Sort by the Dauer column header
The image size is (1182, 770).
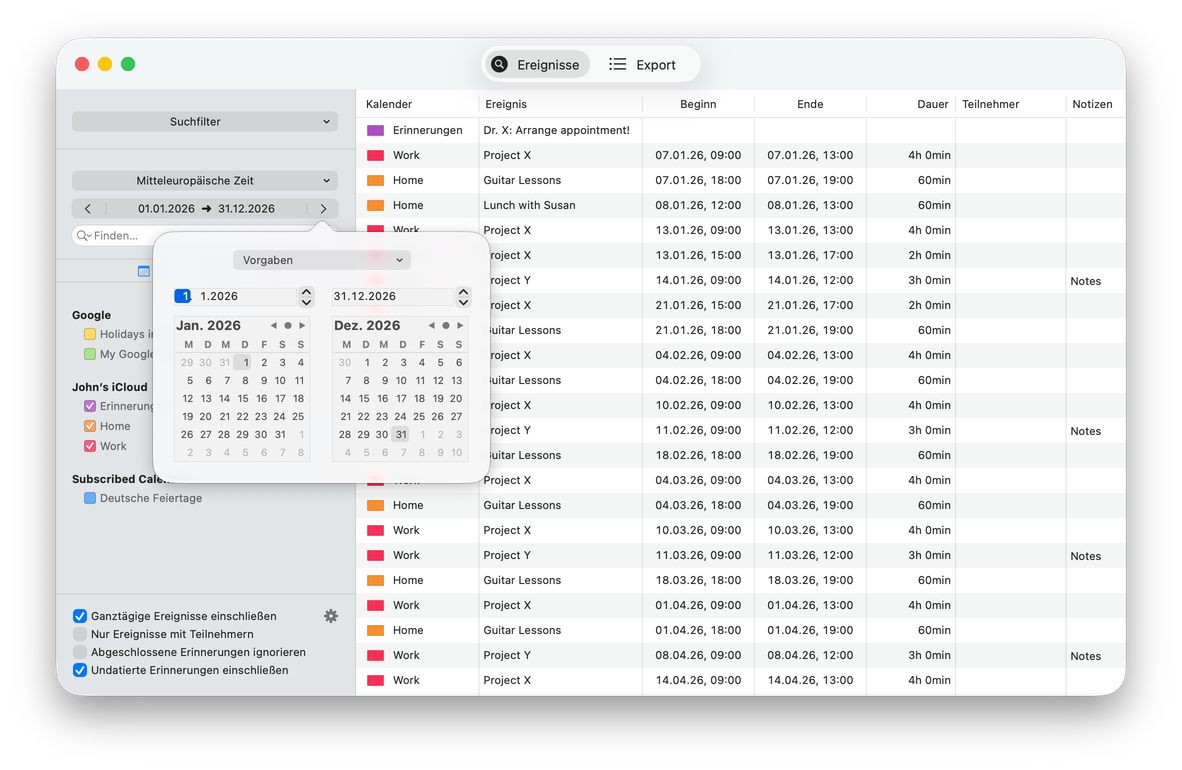click(x=911, y=104)
